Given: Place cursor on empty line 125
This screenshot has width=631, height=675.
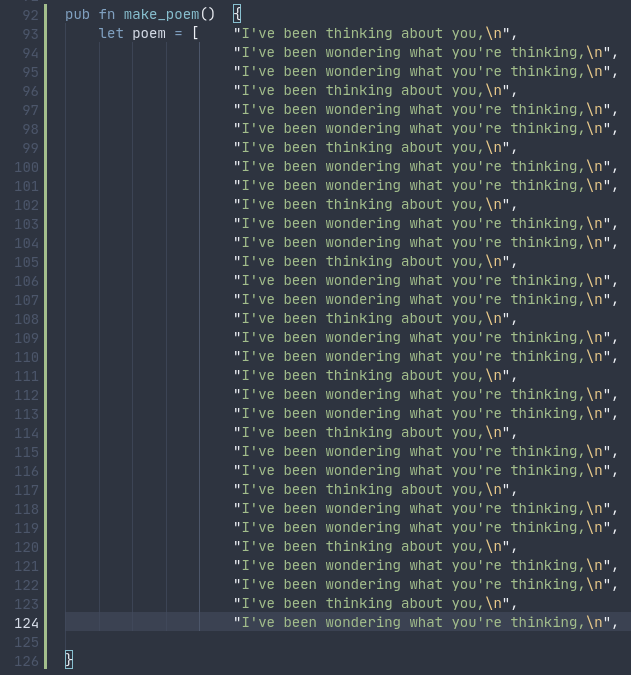Looking at the screenshot, I should click(x=300, y=641).
